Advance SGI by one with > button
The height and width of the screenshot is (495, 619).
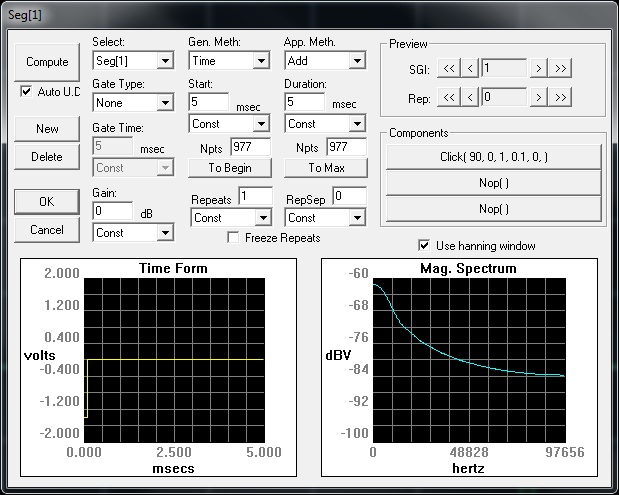(x=539, y=68)
